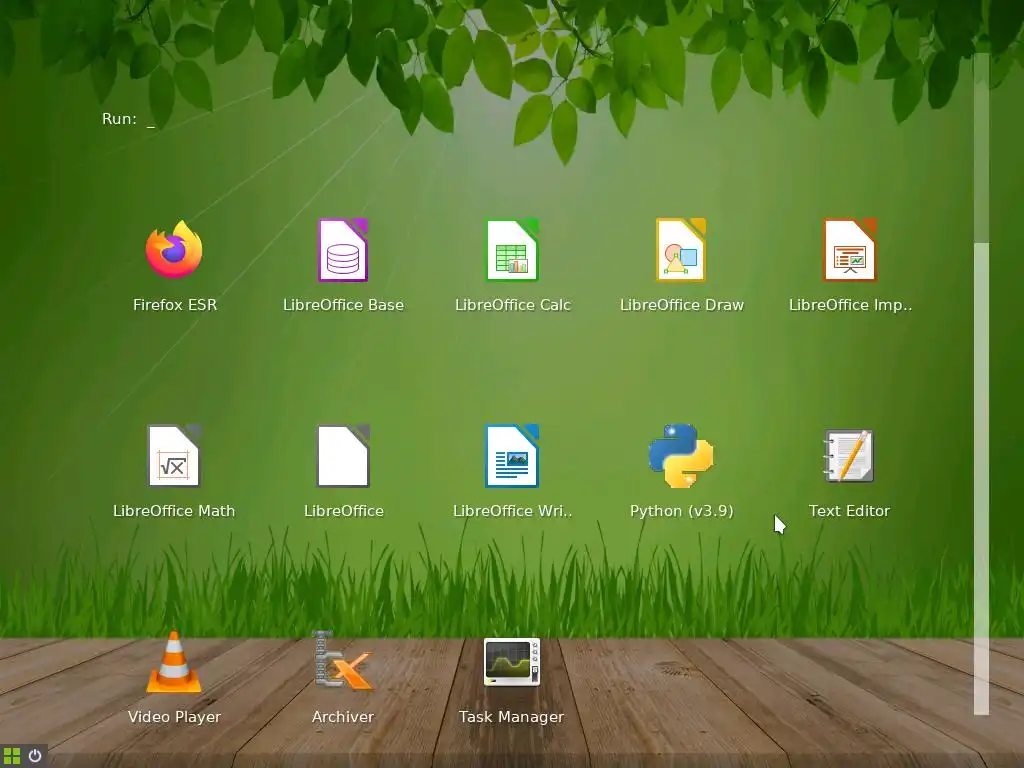This screenshot has height=768, width=1024.
Task: Click the power button icon in the bottom panel
Action: pos(35,756)
